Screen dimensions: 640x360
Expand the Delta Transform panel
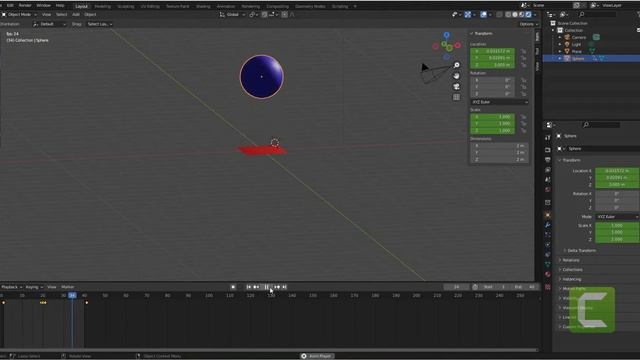[x=582, y=250]
